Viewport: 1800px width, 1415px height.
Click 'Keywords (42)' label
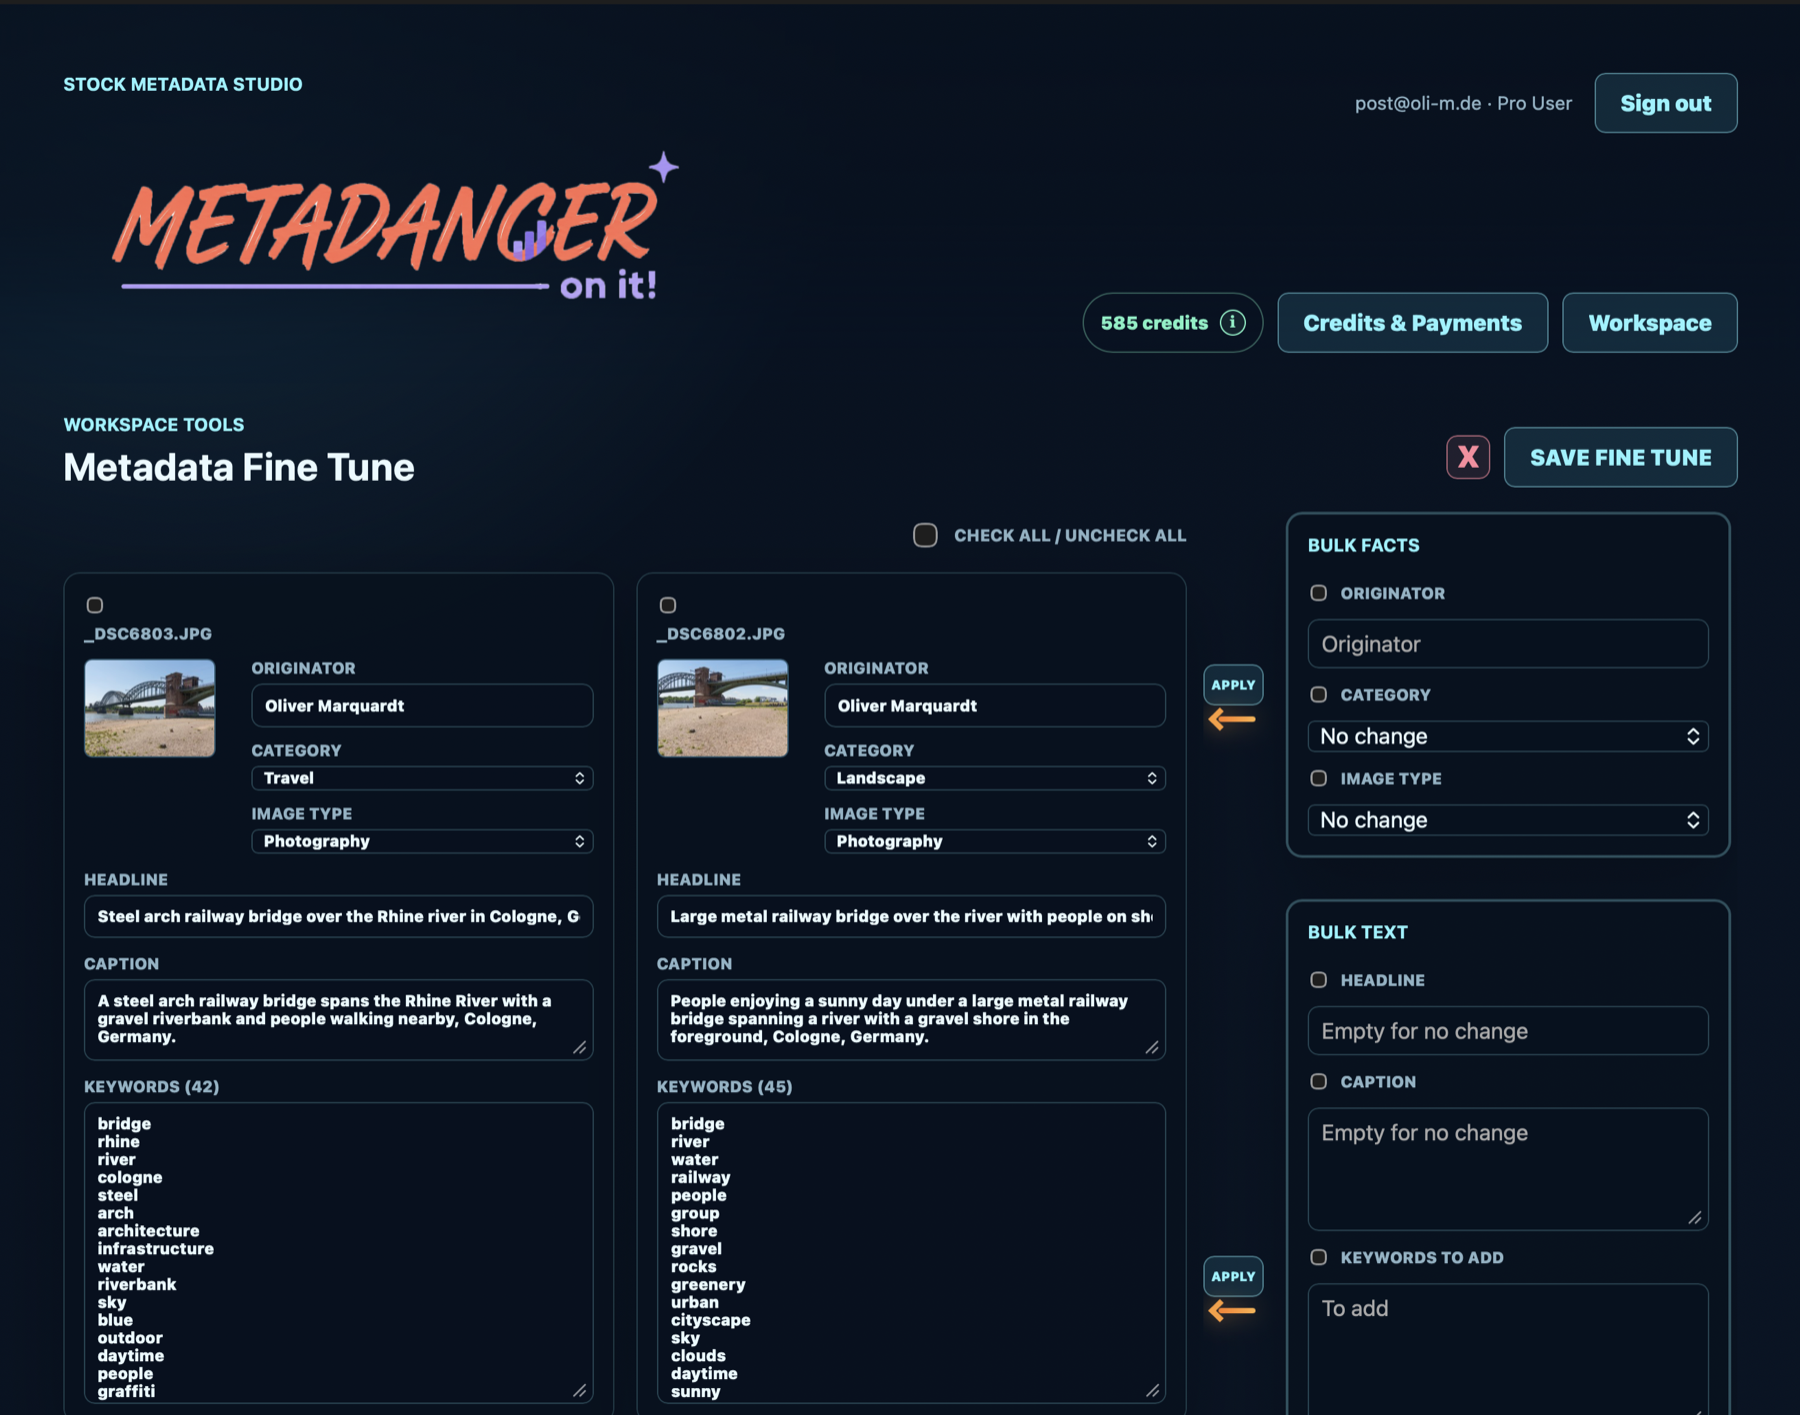152,1086
